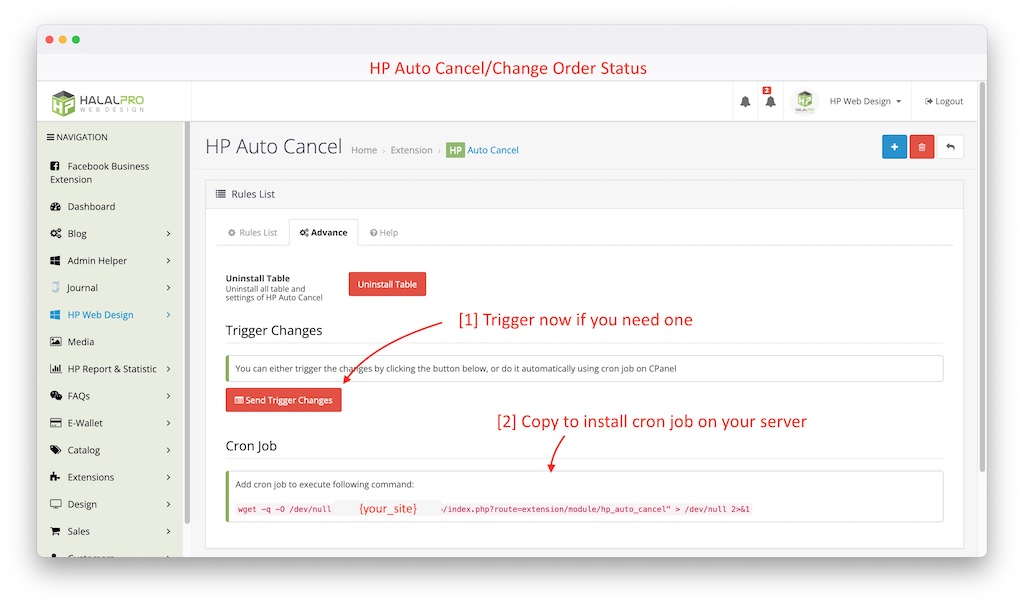Click the notifications bell with 2 alerts

(x=768, y=100)
